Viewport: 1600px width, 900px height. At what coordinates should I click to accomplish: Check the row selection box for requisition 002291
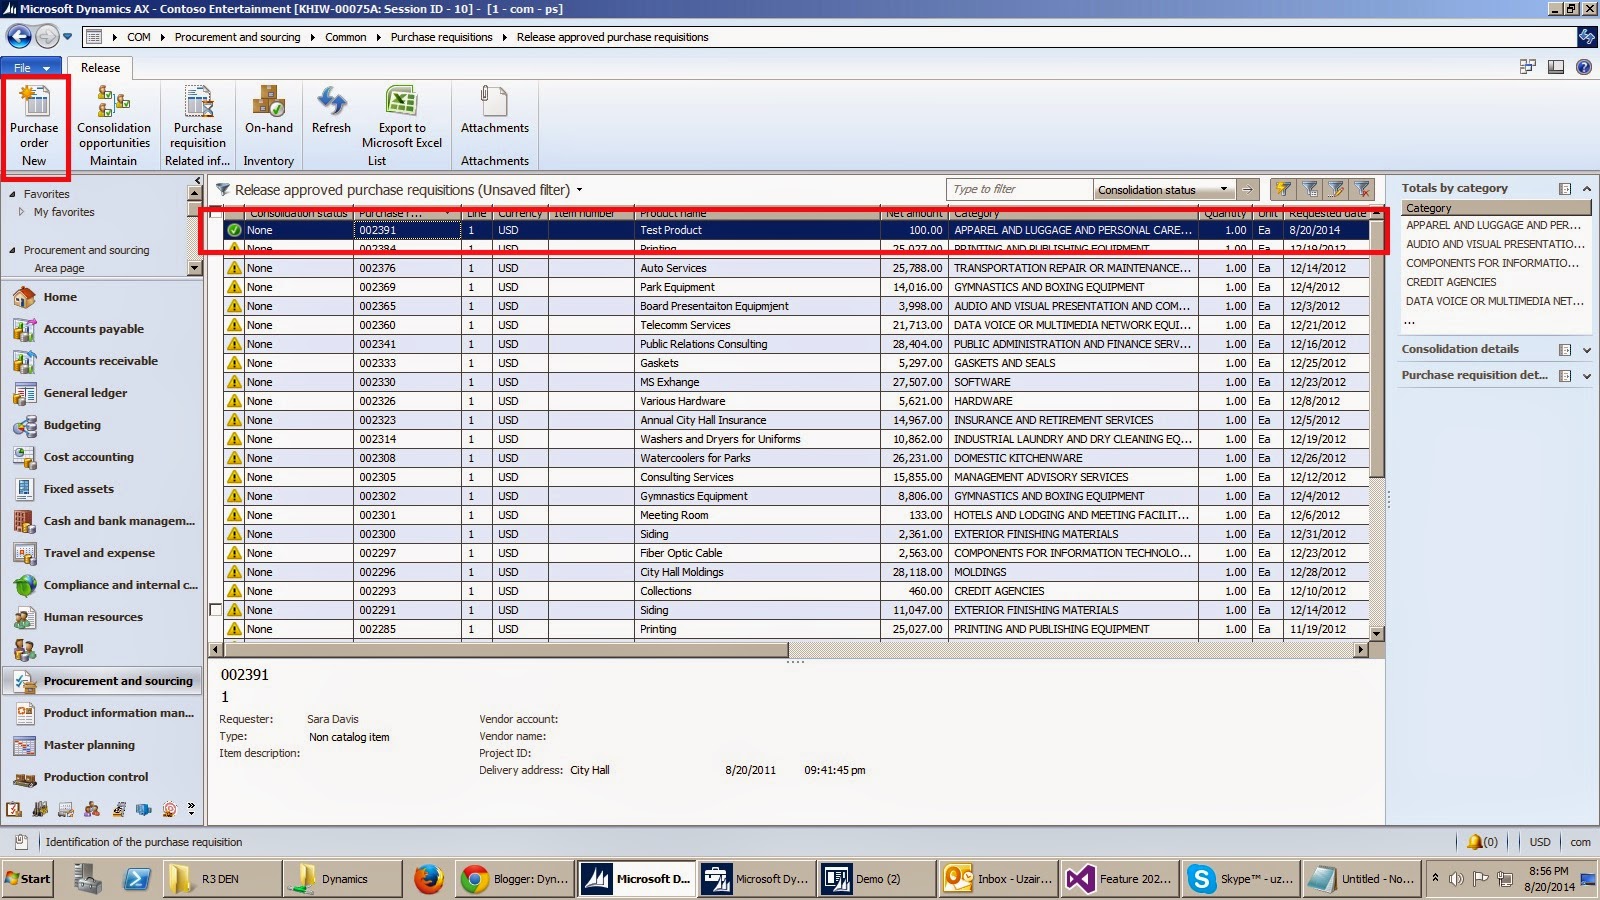click(215, 610)
